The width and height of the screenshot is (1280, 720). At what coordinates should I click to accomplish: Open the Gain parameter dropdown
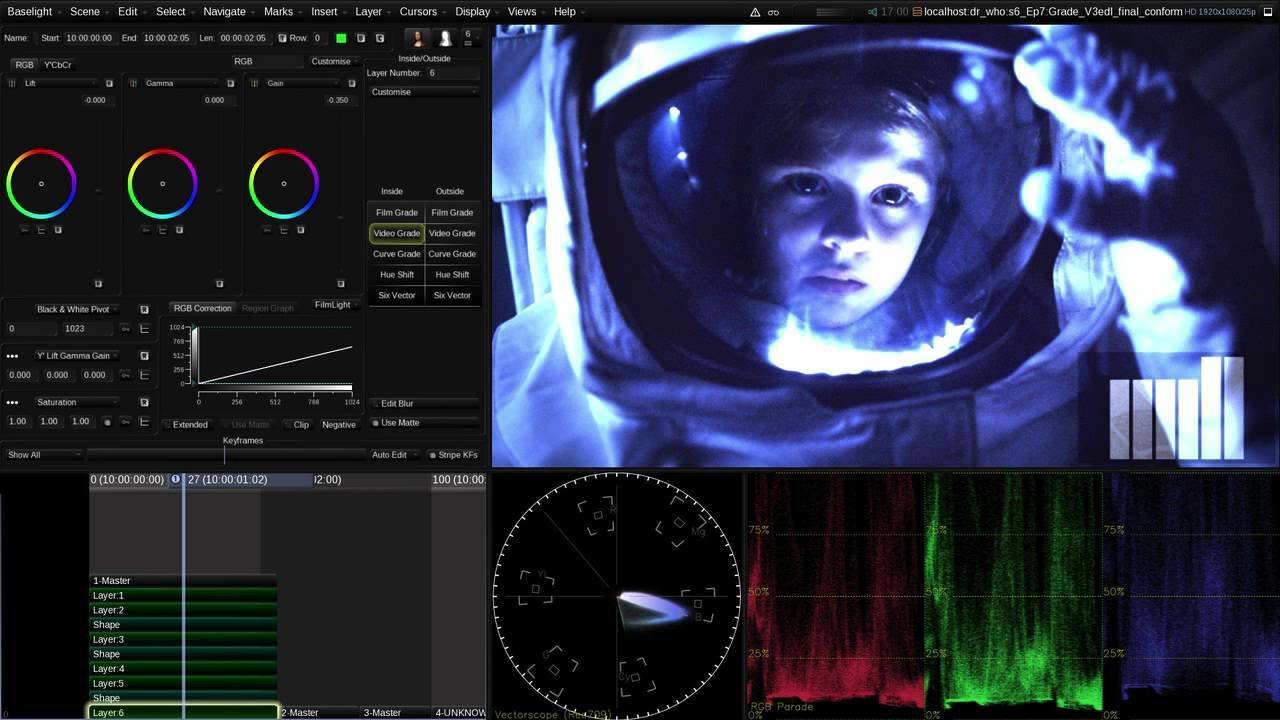(303, 83)
